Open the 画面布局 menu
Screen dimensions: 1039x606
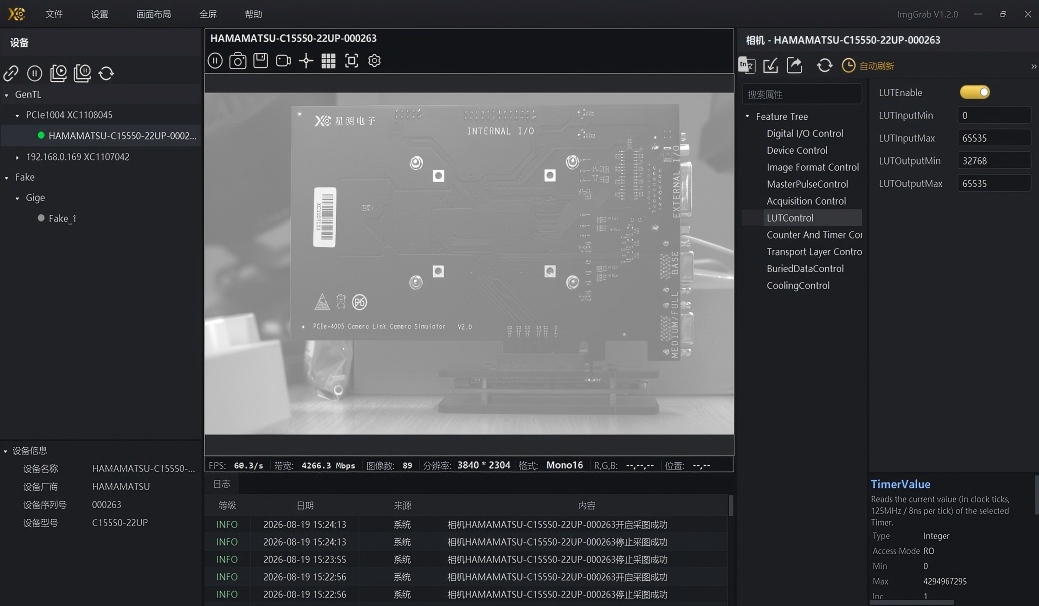[153, 14]
